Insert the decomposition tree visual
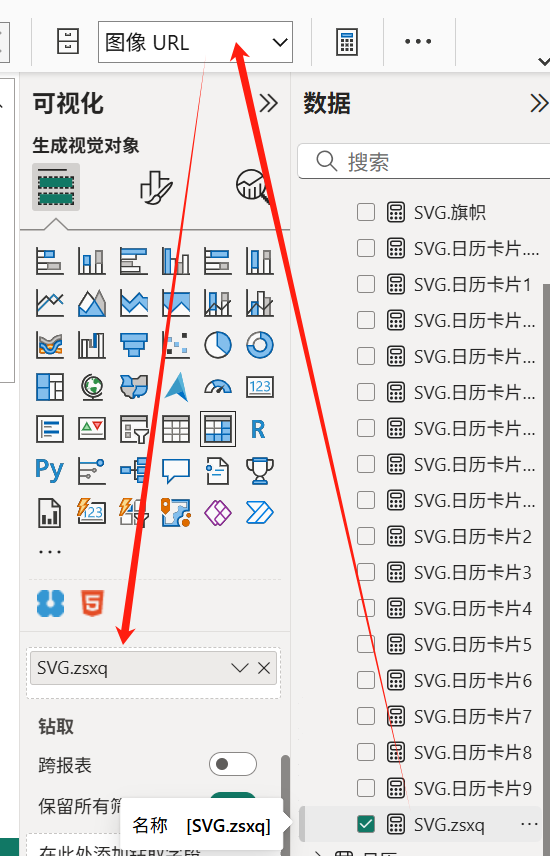This screenshot has height=856, width=550. point(134,471)
